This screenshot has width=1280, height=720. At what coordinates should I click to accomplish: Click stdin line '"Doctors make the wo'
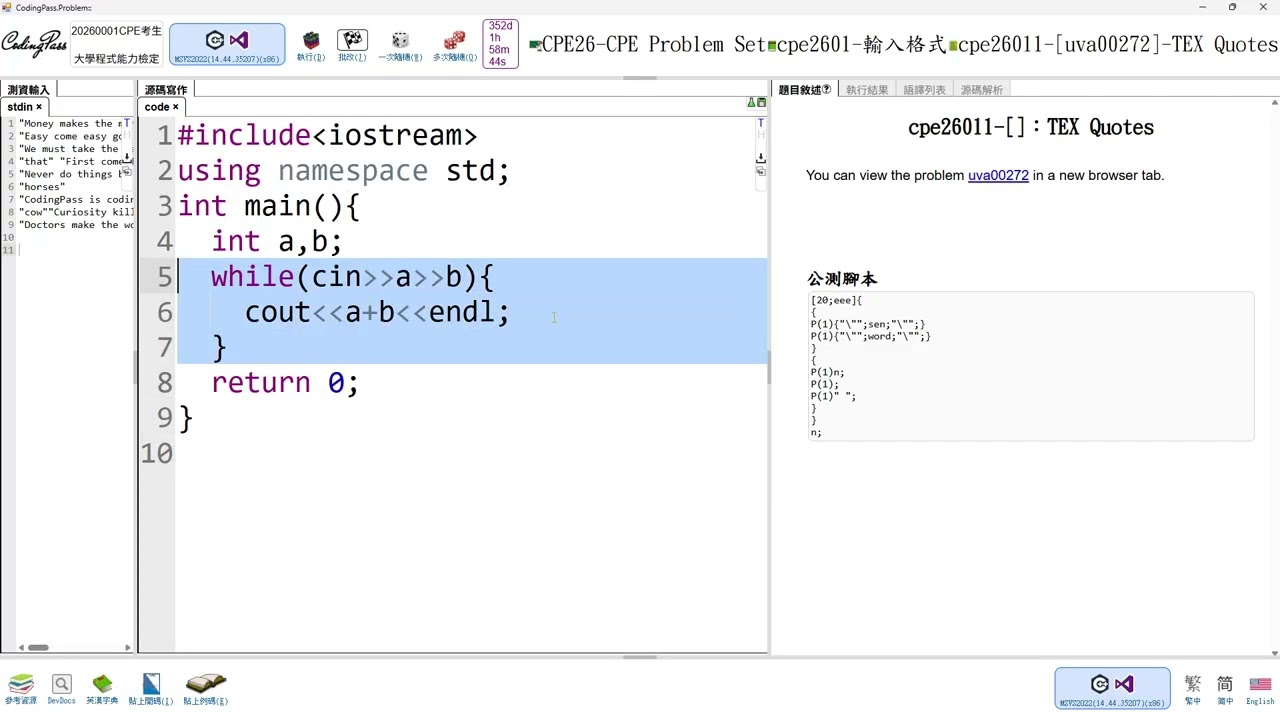(76, 225)
